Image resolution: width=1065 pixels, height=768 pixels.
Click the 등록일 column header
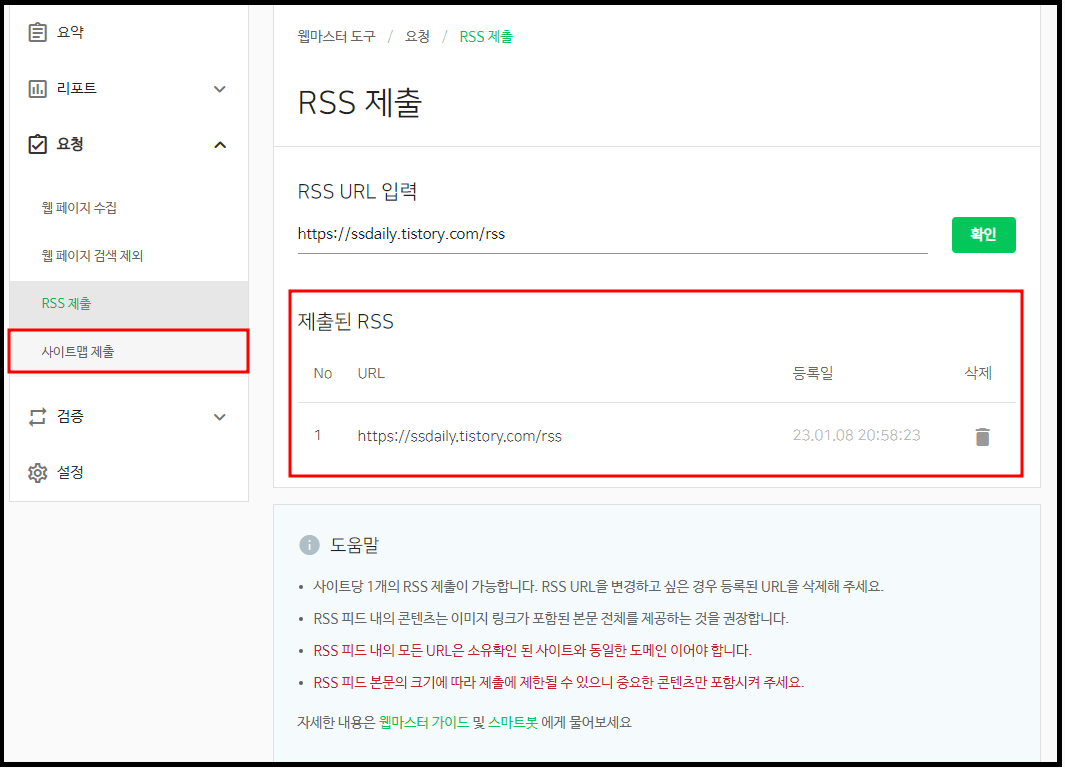click(x=813, y=373)
